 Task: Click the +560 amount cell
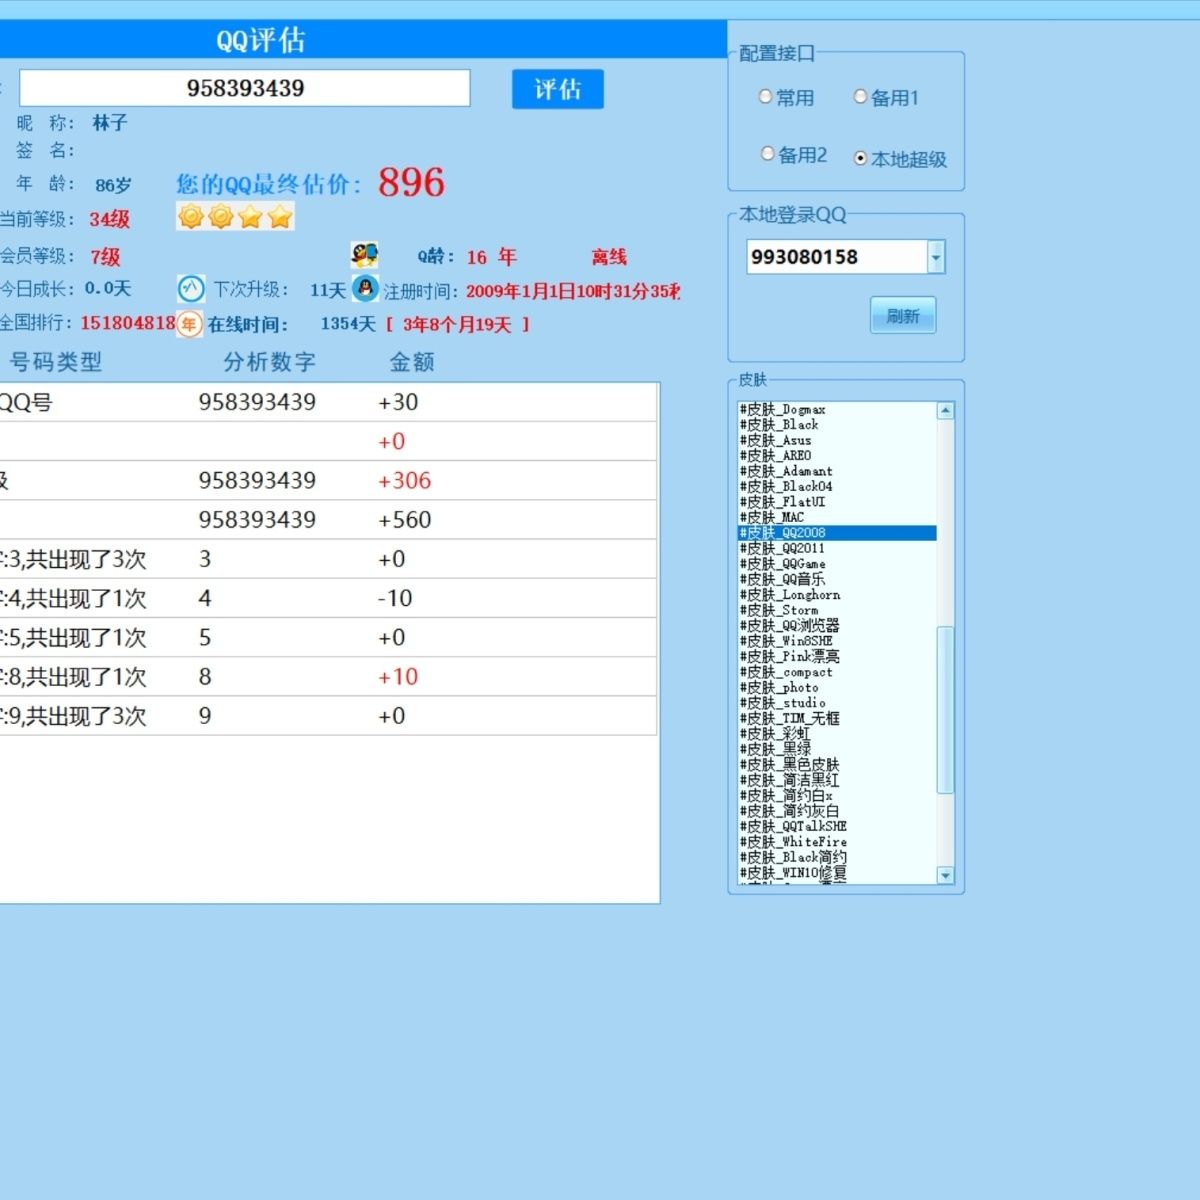click(404, 520)
